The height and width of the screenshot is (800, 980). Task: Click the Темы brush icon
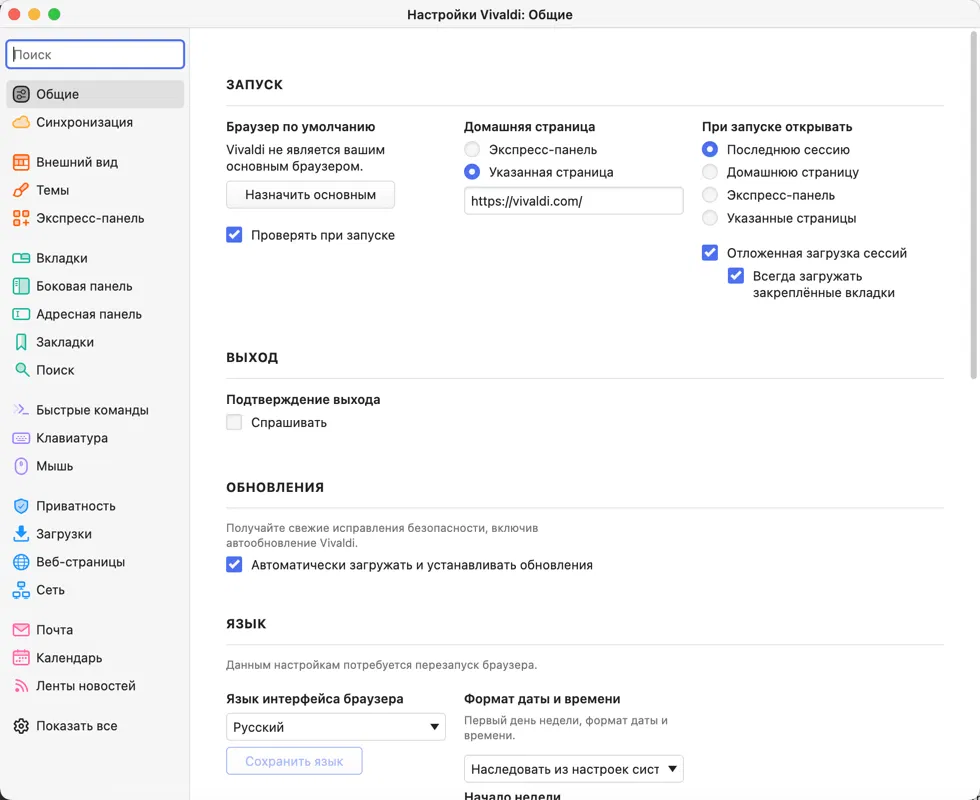[21, 190]
